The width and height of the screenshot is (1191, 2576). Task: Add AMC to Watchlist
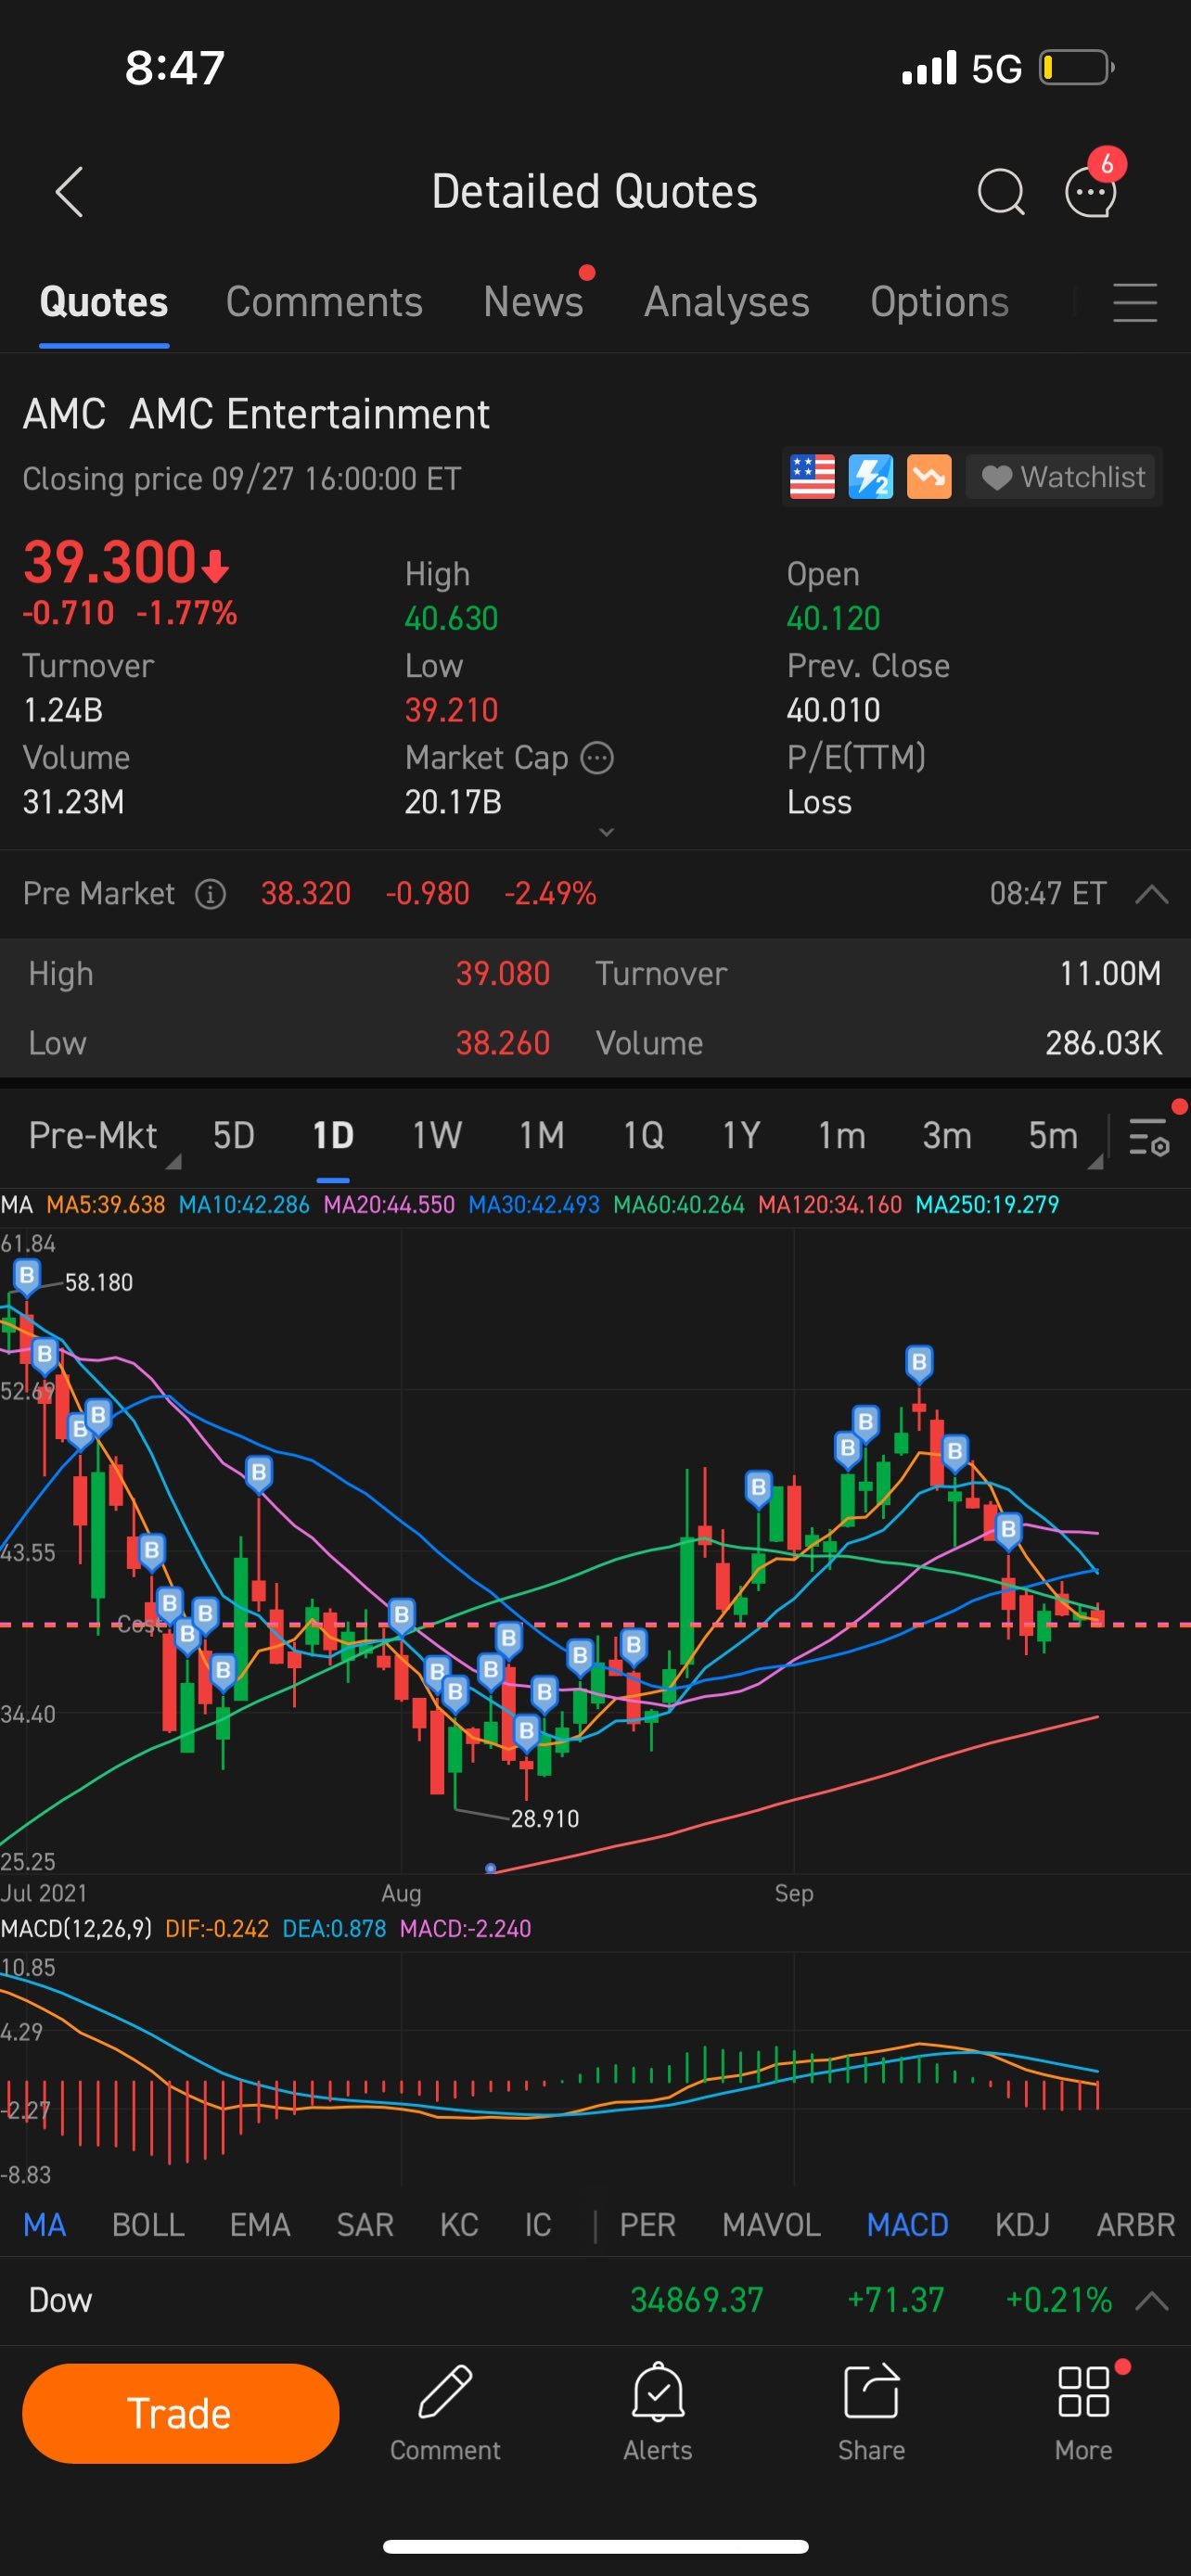(1062, 477)
